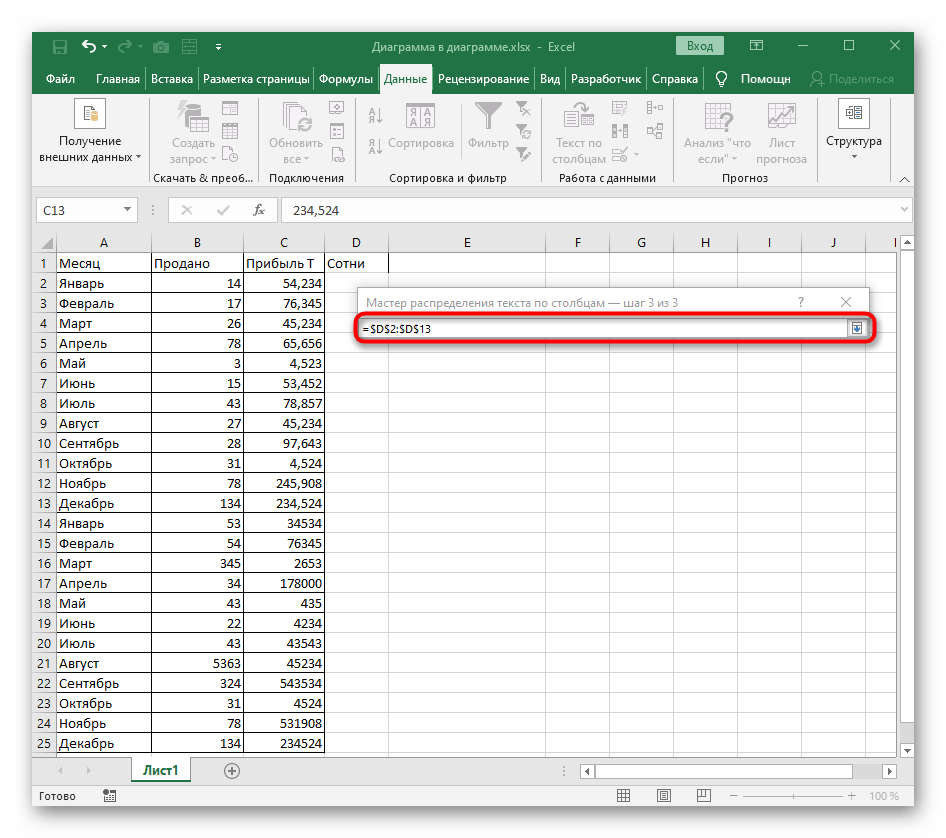The width and height of the screenshot is (946, 838).
Task: Click the Undo arrow icon
Action: (x=89, y=46)
